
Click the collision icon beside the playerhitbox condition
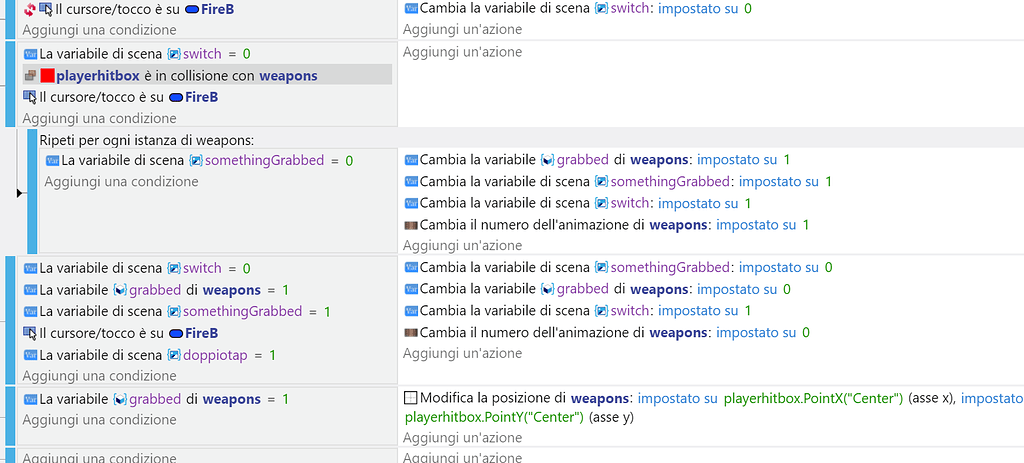click(x=30, y=76)
